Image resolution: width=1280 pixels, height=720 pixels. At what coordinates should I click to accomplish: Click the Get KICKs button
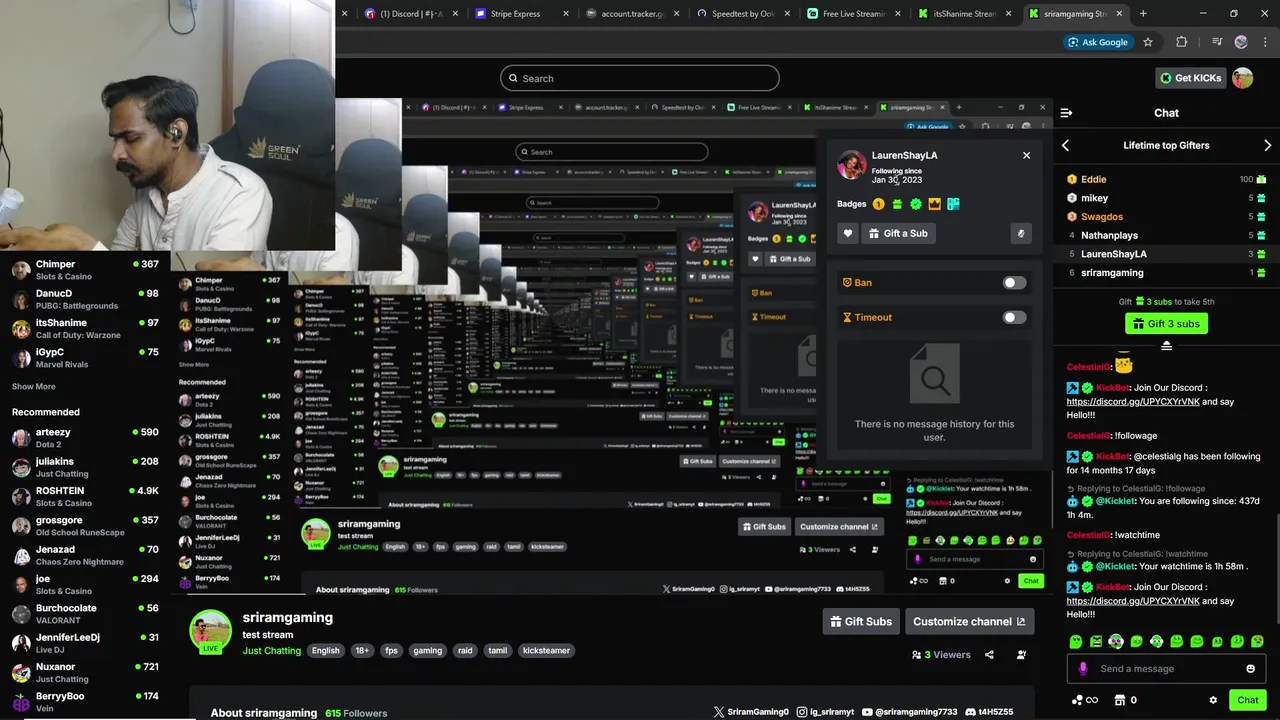click(1190, 78)
